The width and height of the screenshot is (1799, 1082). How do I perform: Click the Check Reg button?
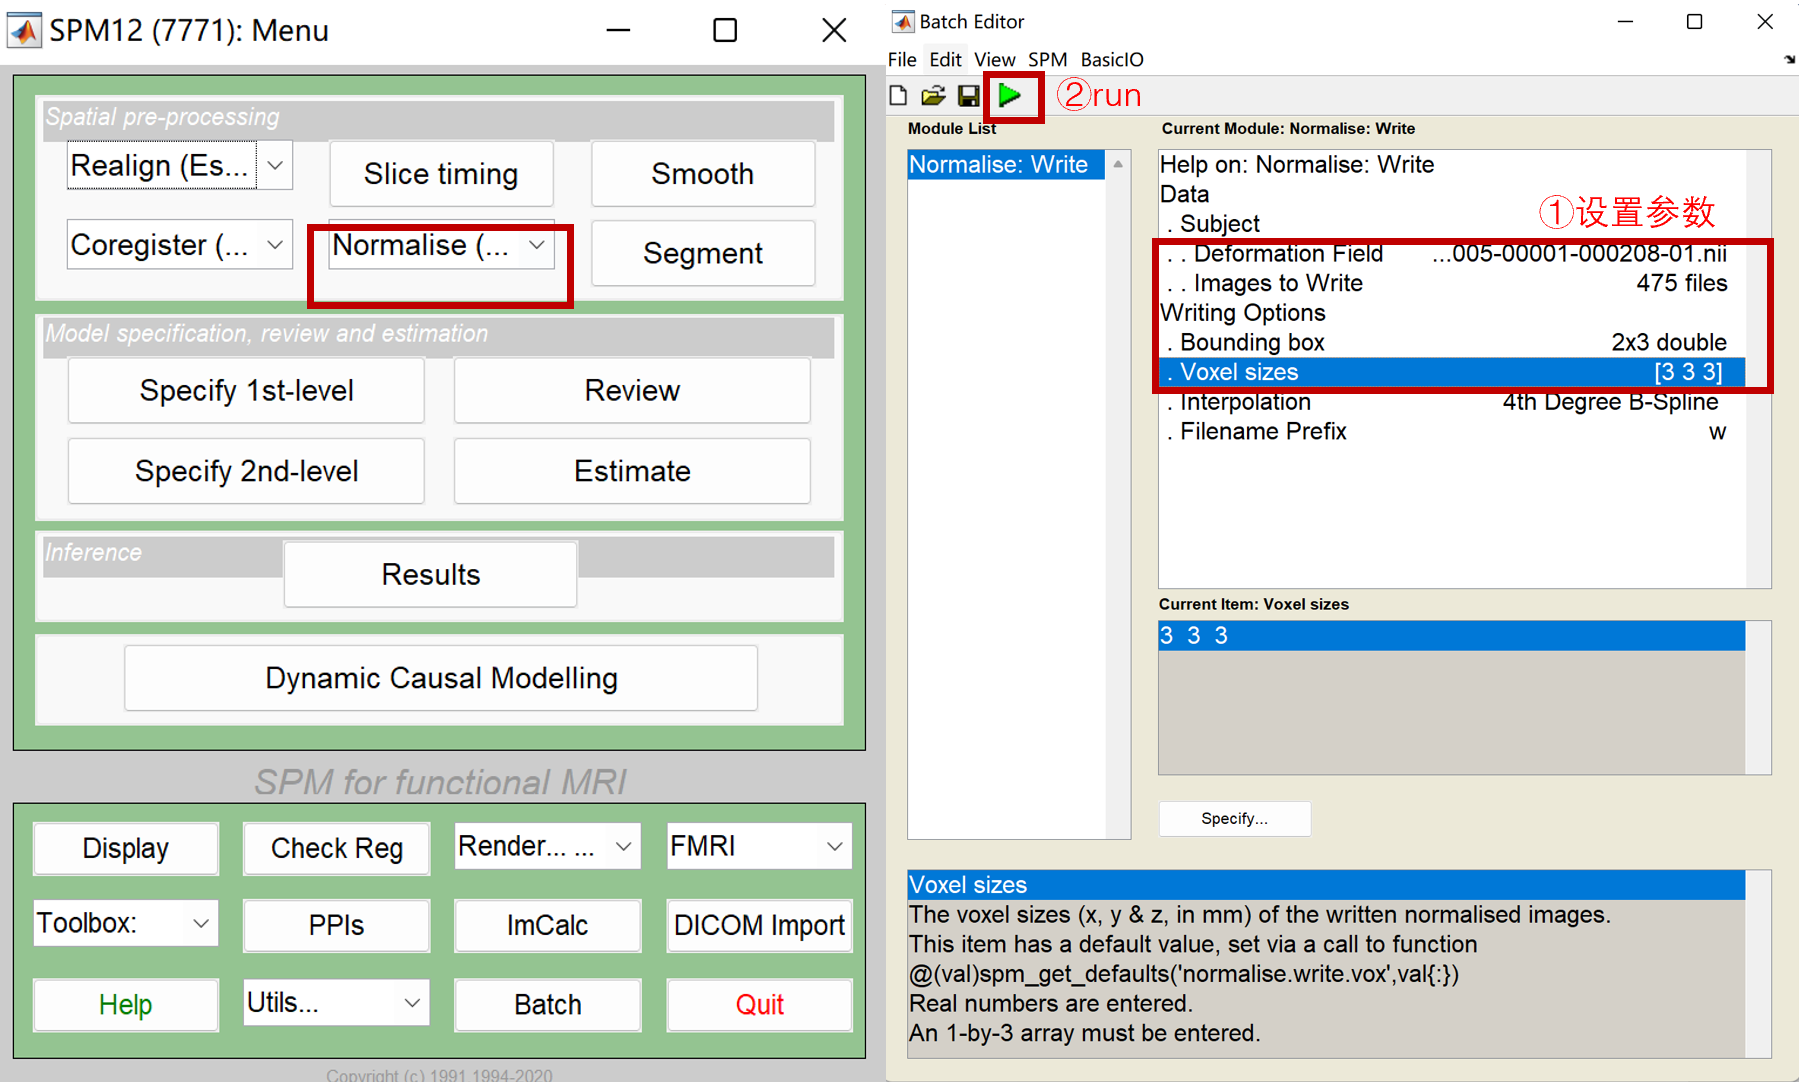point(337,848)
